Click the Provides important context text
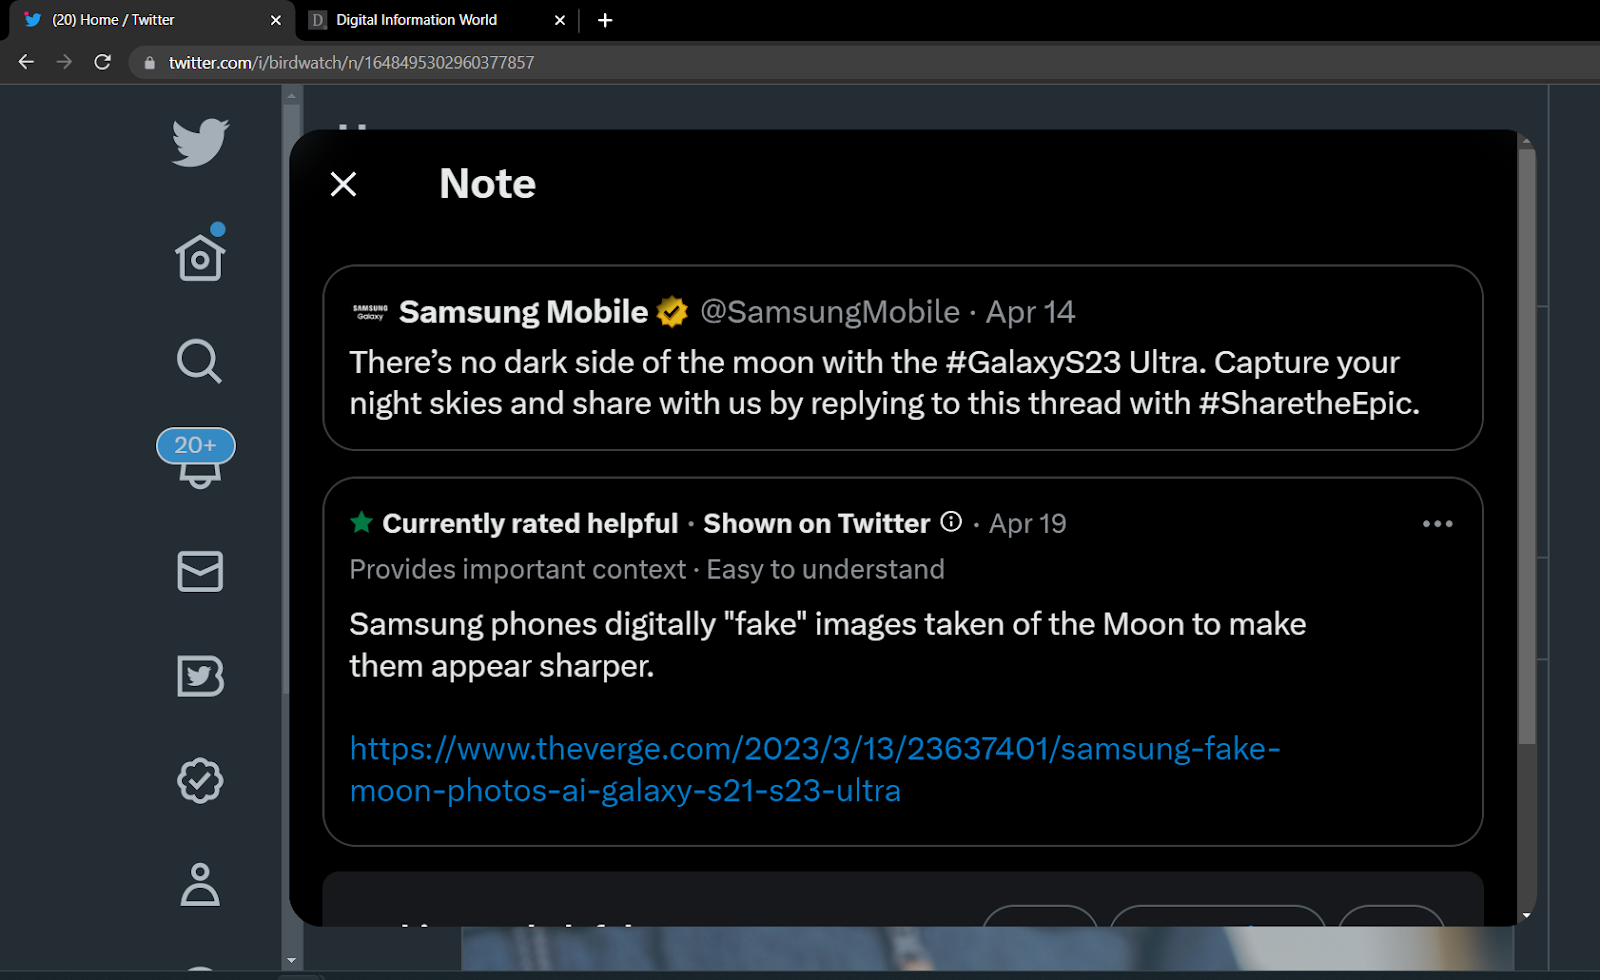The height and width of the screenshot is (980, 1600). coord(517,569)
